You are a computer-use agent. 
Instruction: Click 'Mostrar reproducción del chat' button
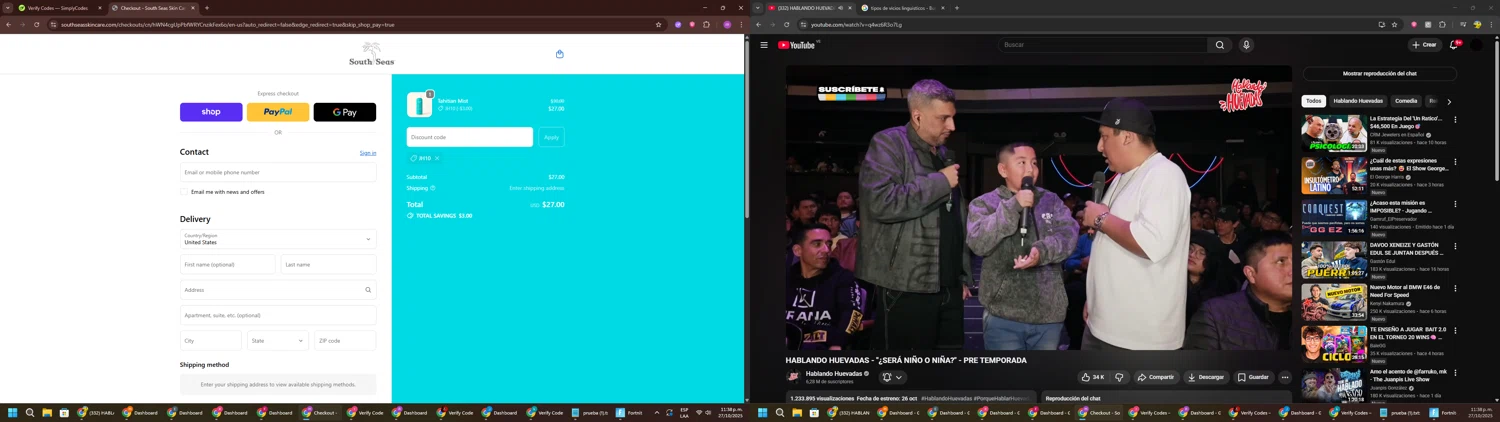tap(1379, 74)
